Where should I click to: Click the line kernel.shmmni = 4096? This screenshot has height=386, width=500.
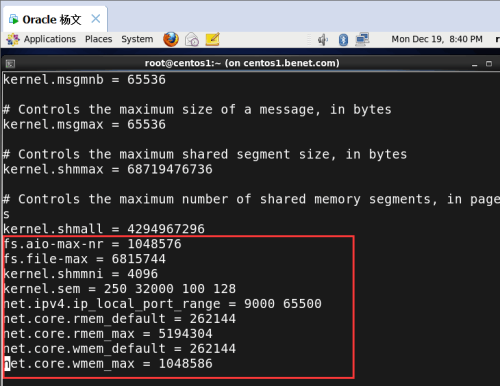coord(80,274)
